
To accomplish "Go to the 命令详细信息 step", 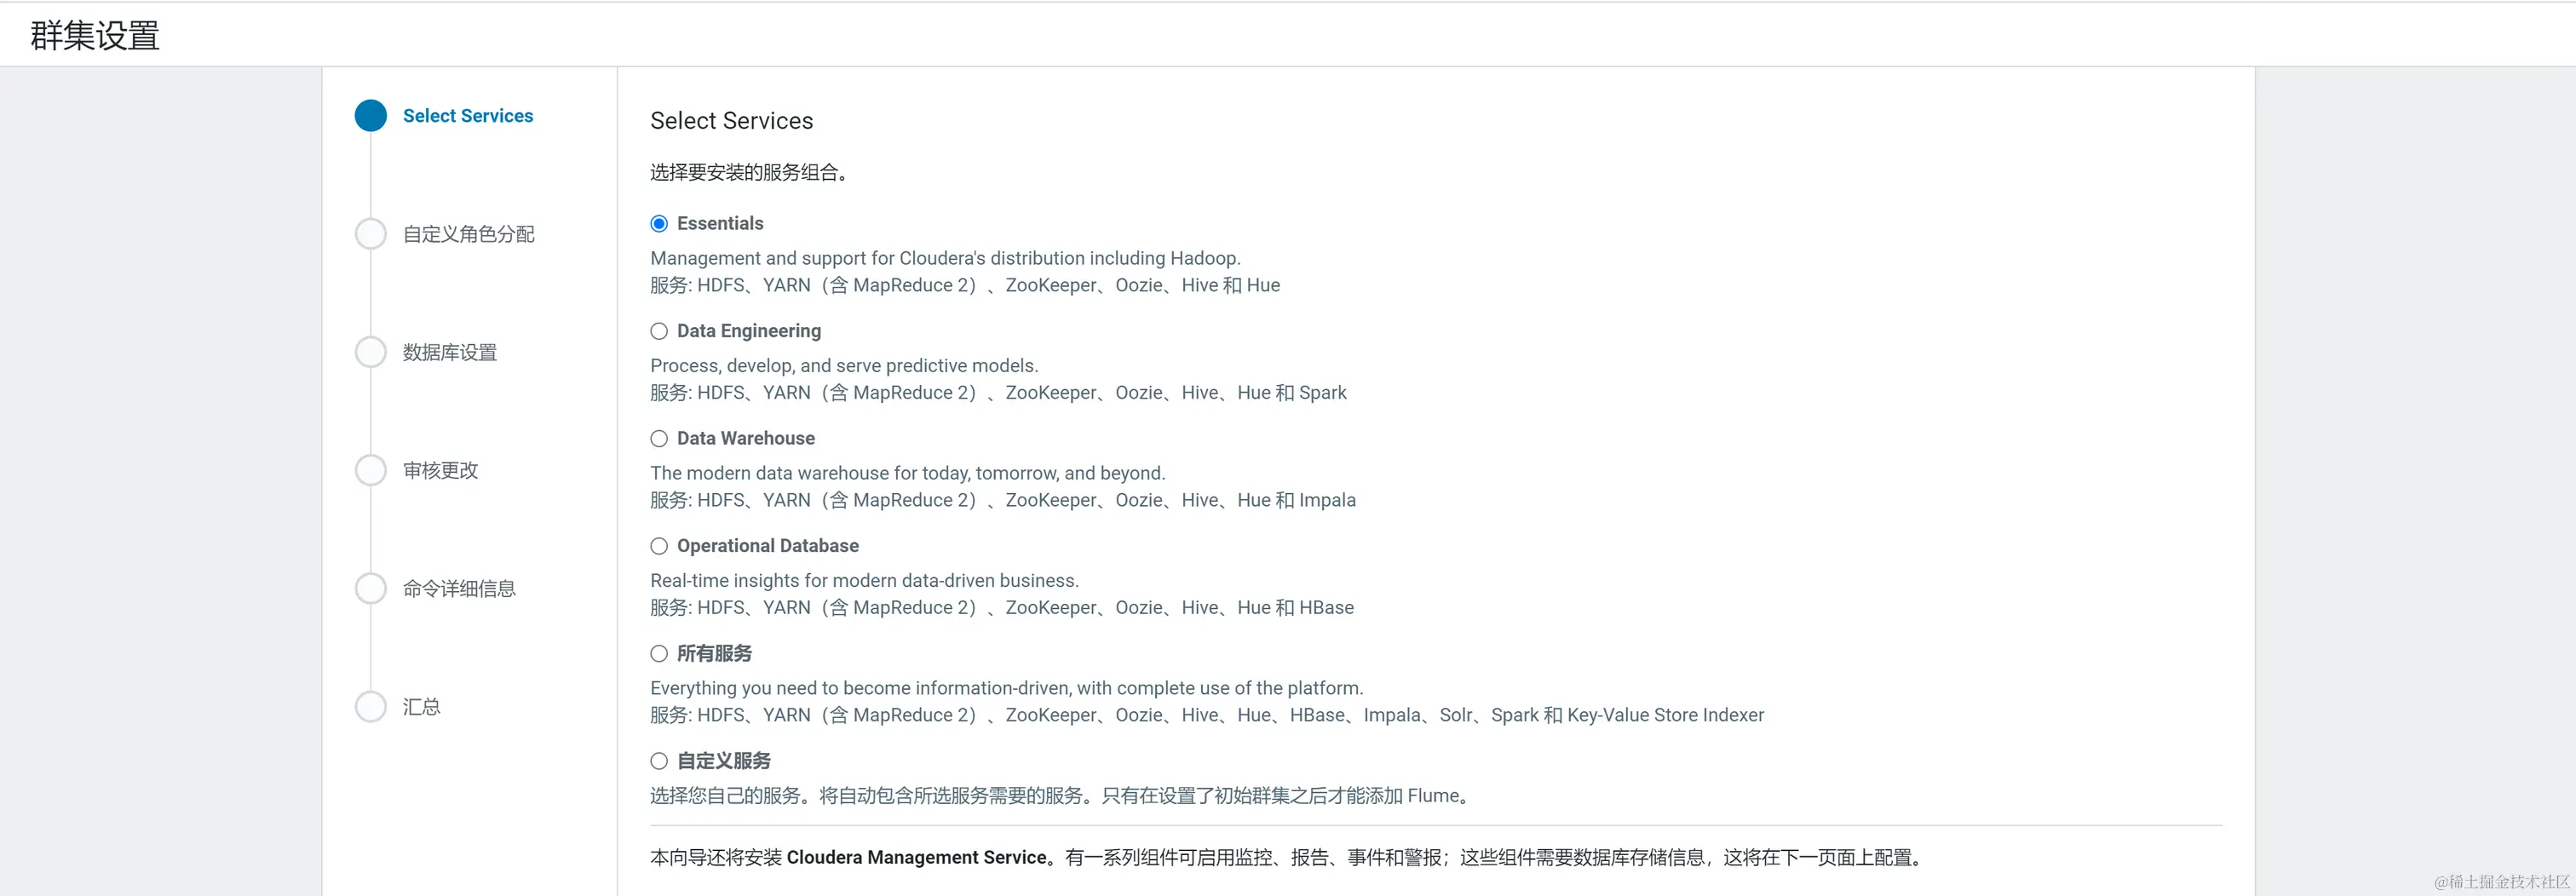I will tap(459, 588).
